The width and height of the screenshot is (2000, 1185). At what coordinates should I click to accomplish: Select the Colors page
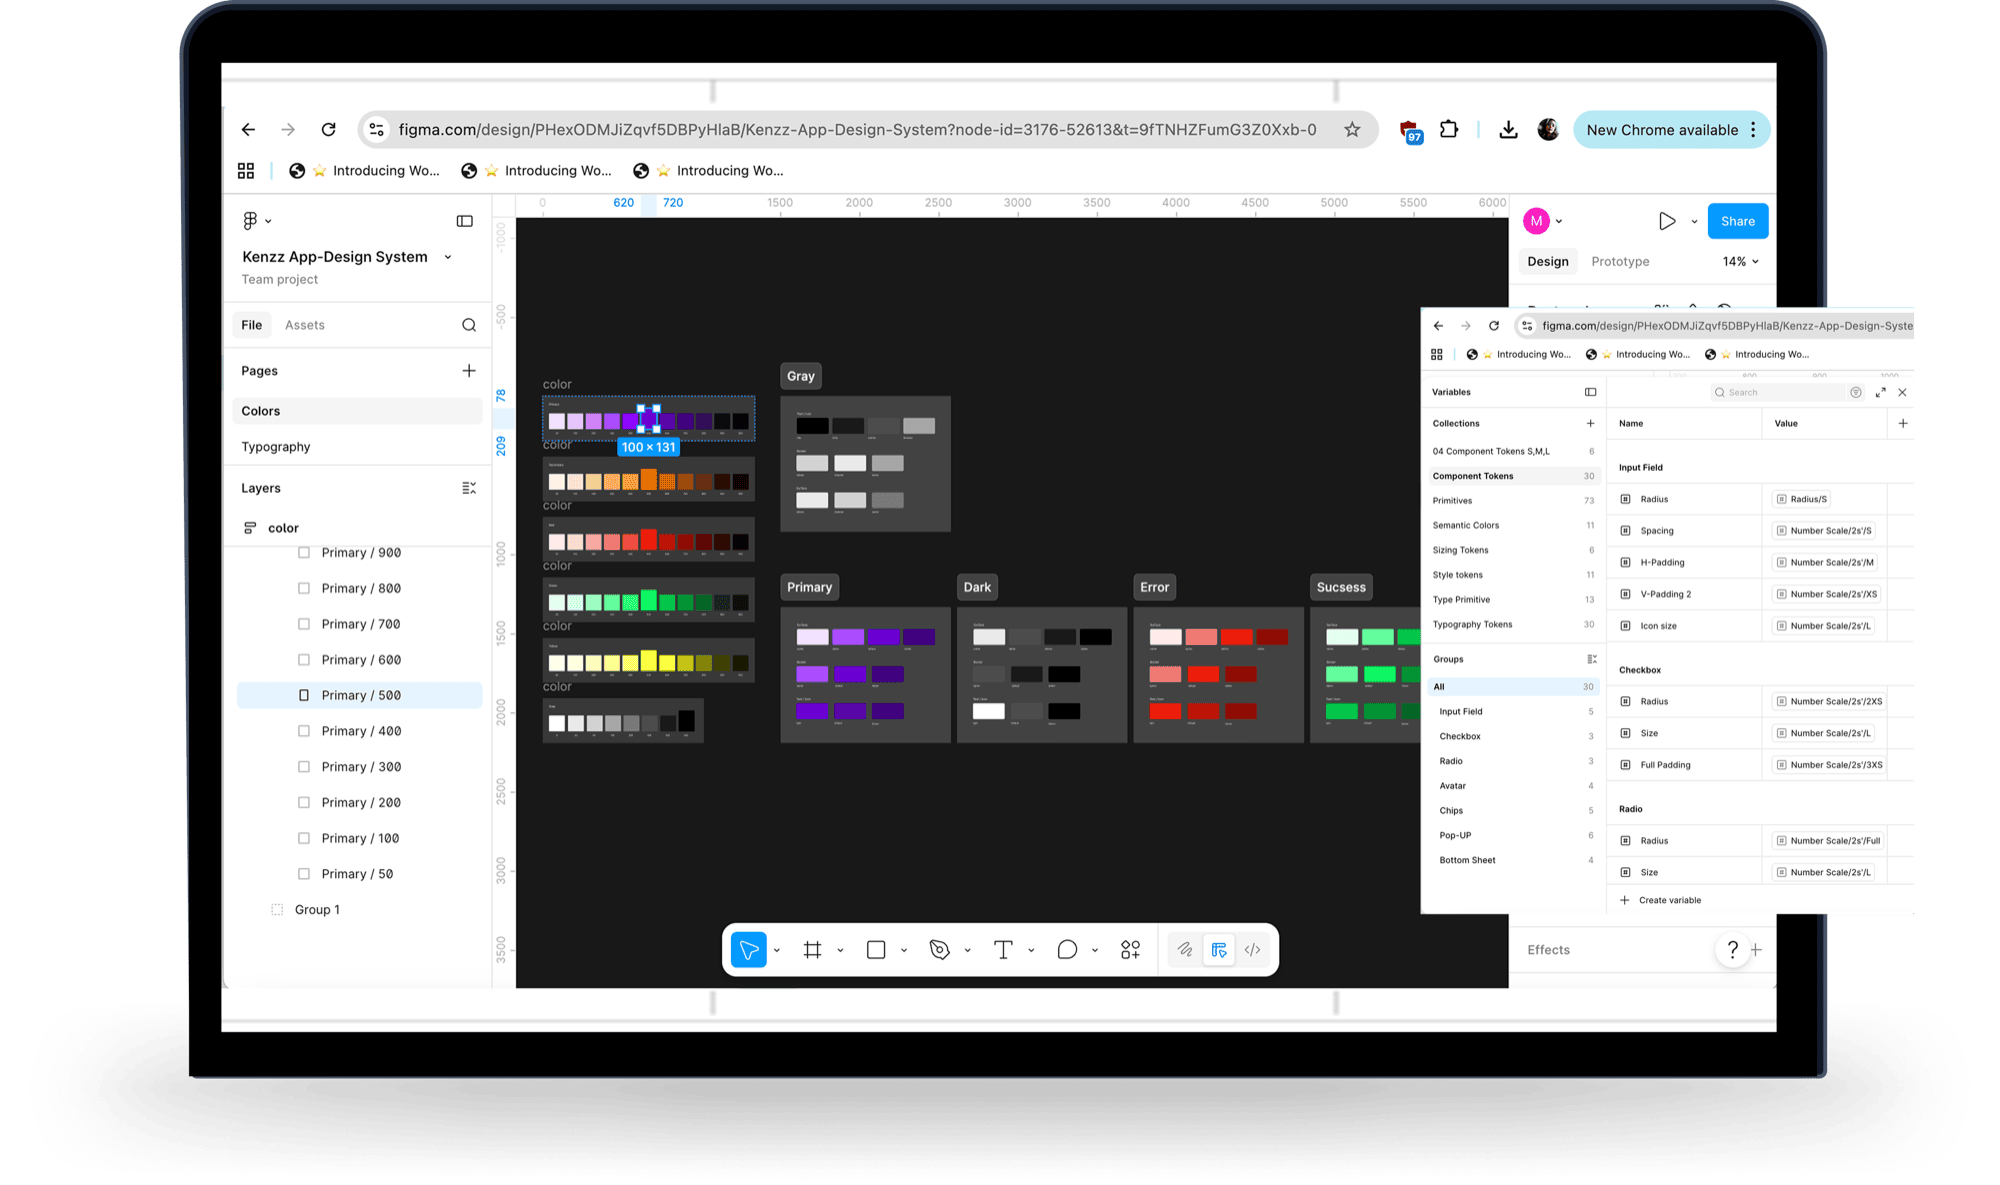click(x=357, y=411)
